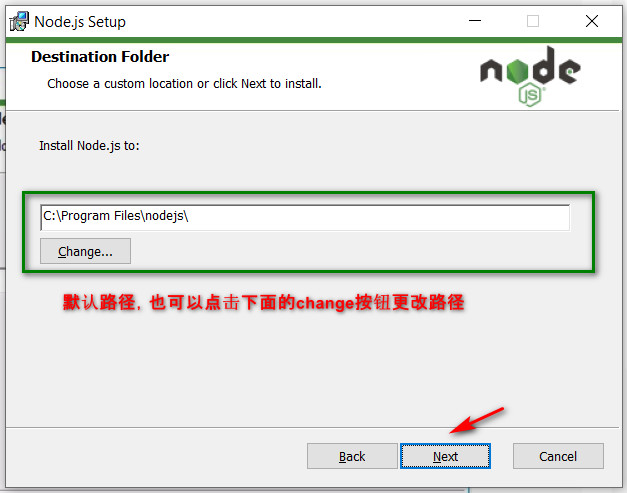This screenshot has width=627, height=493.
Task: Click the "Node.js Setup" title bar text
Action: [80, 22]
